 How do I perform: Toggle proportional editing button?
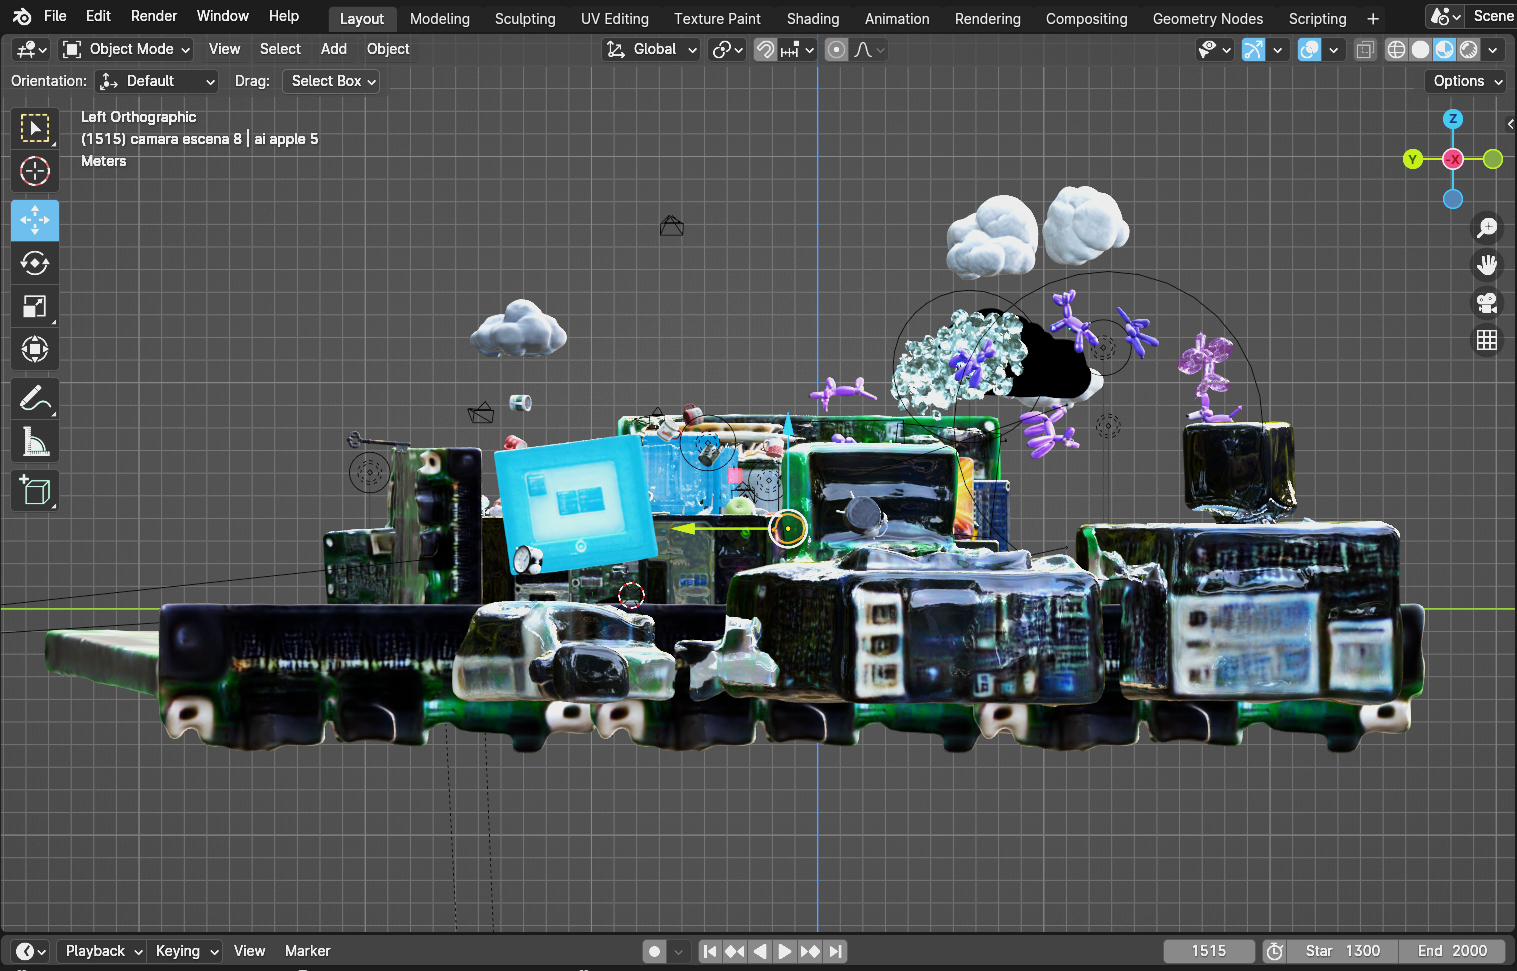pyautogui.click(x=837, y=49)
